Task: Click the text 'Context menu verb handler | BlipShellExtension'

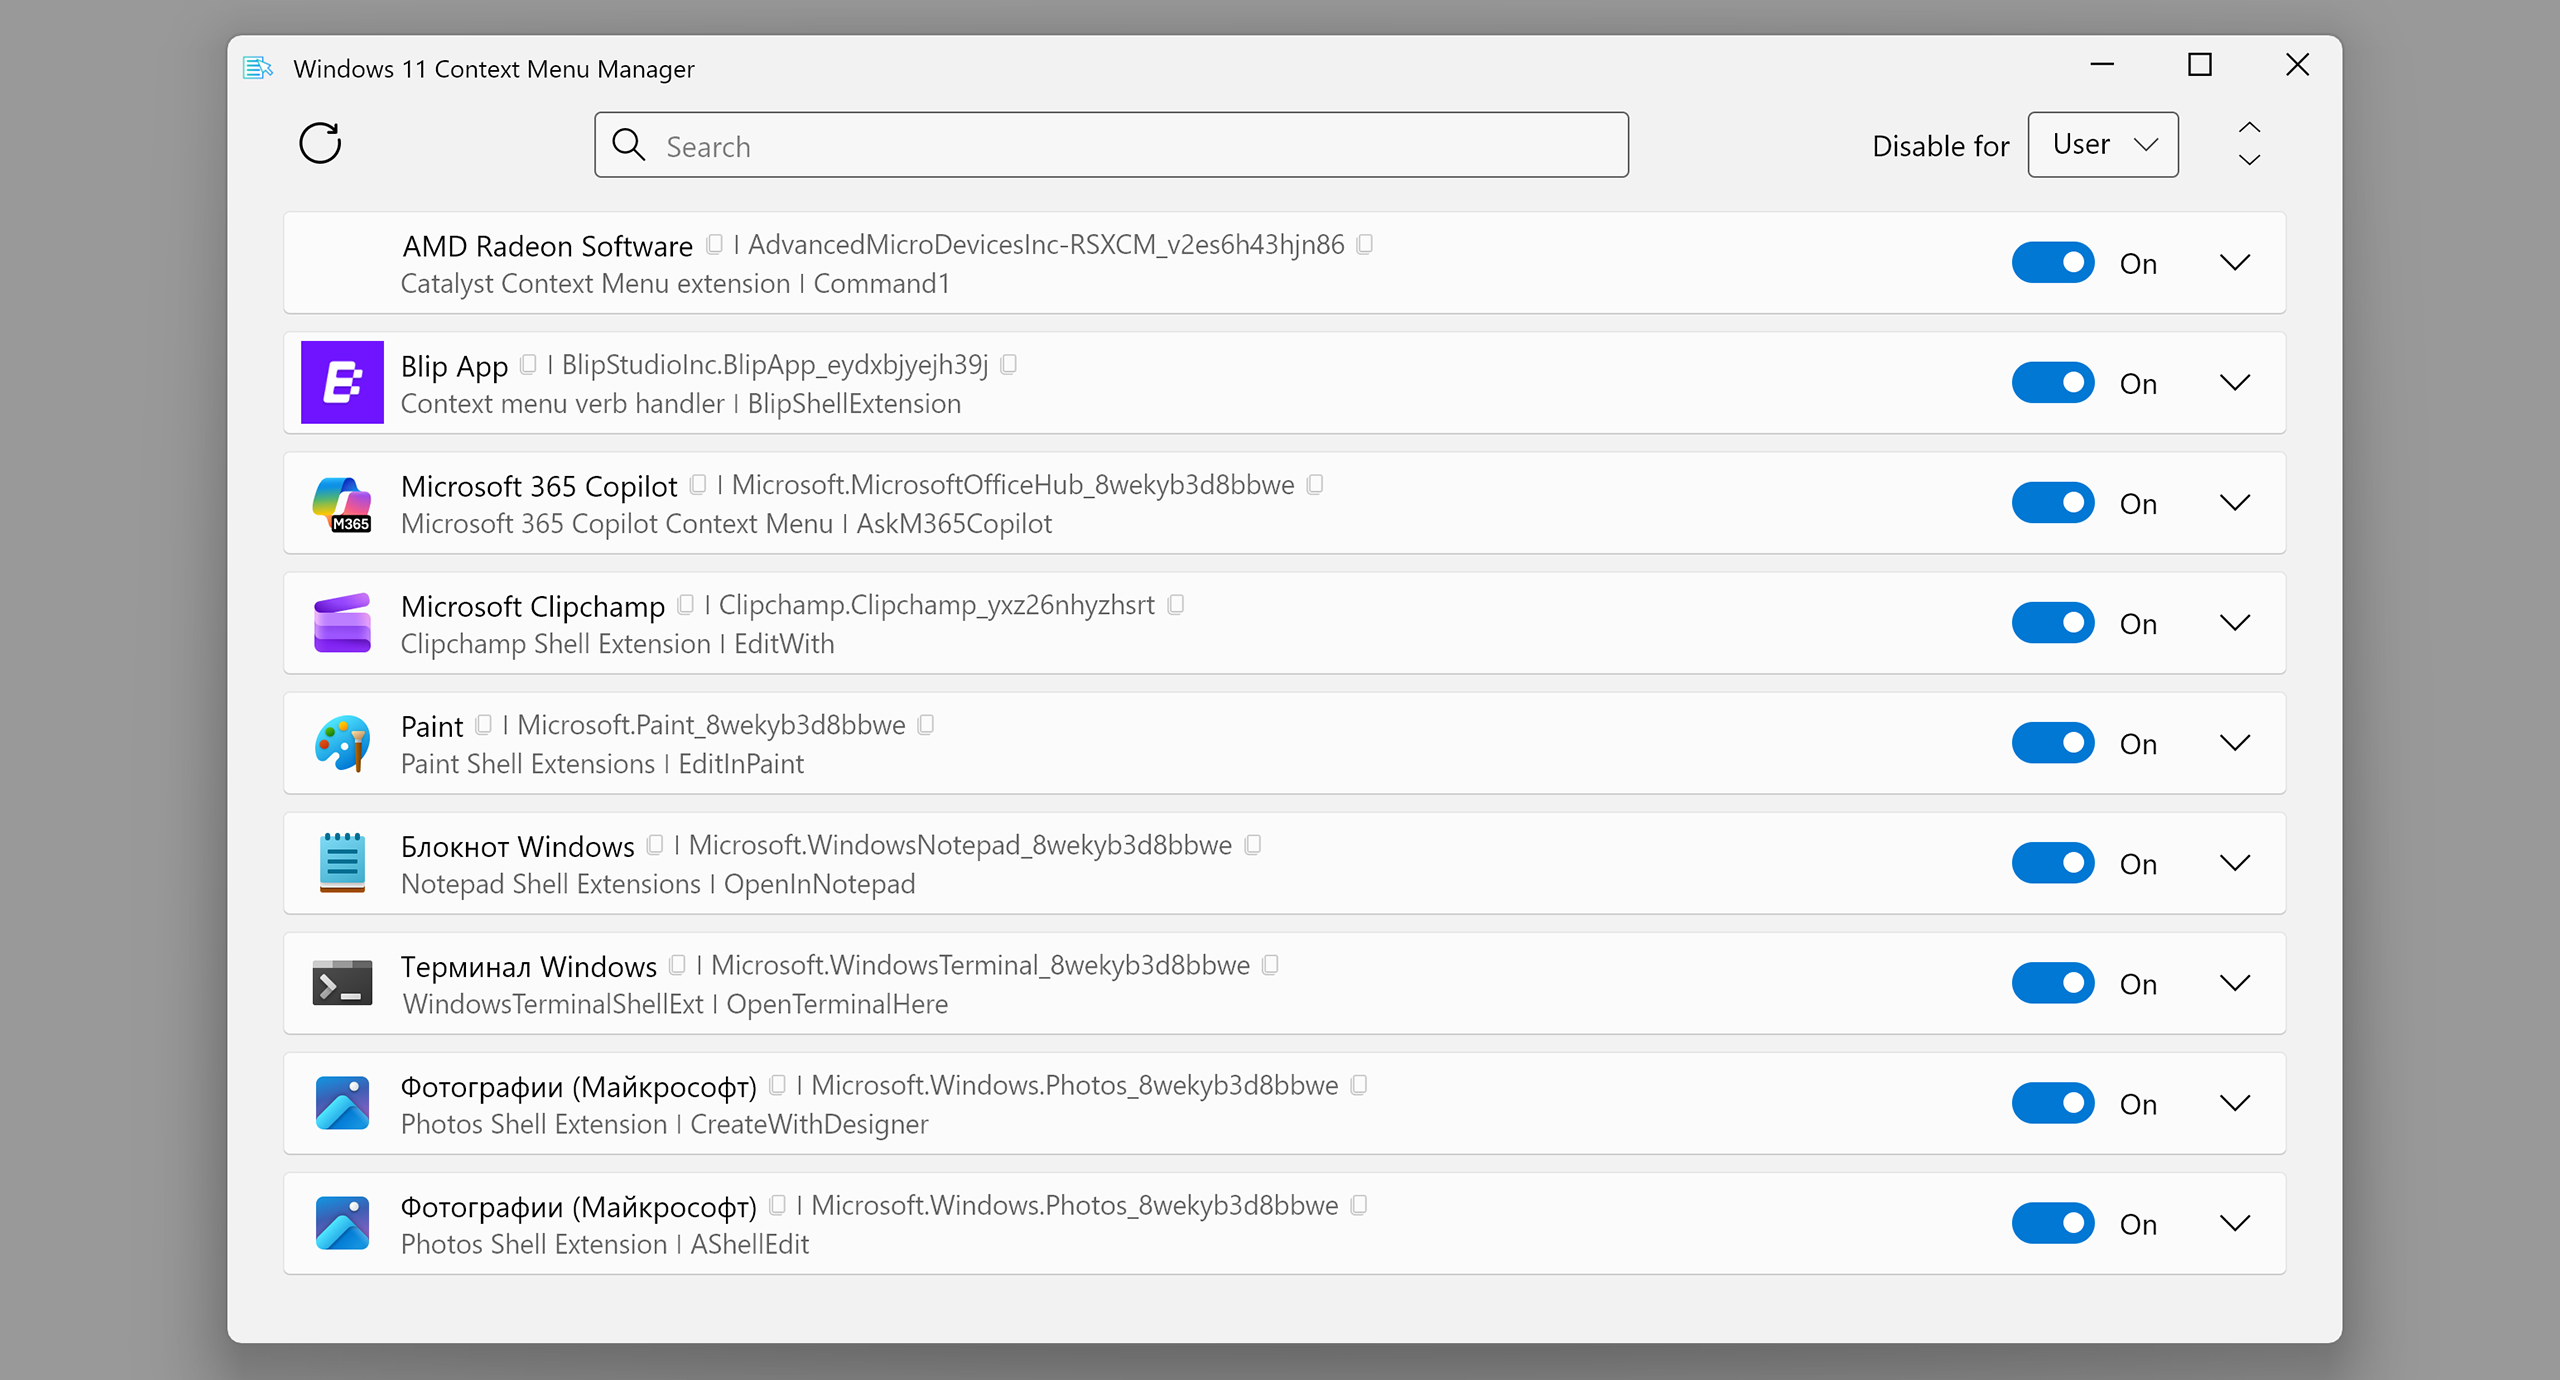Action: tap(681, 404)
